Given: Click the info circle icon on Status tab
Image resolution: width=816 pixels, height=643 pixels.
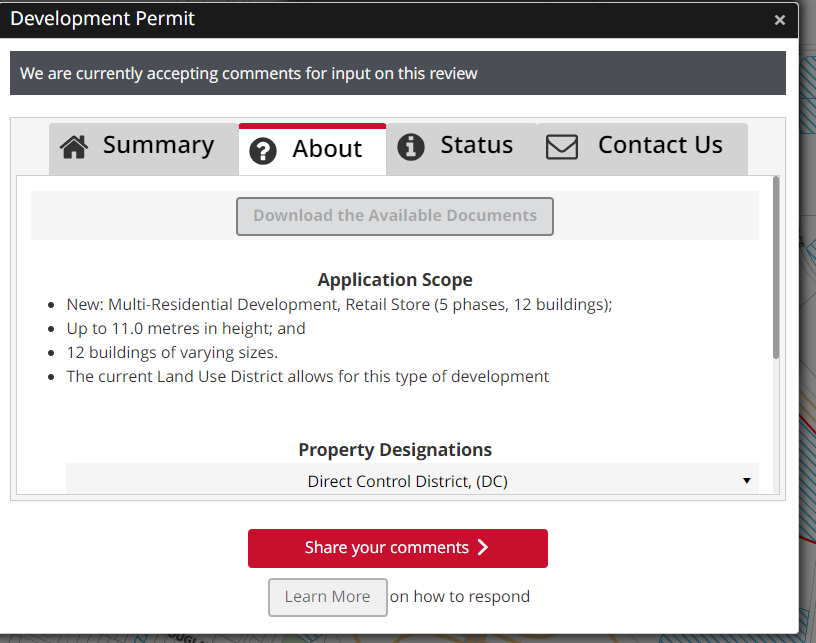Looking at the screenshot, I should [x=411, y=147].
